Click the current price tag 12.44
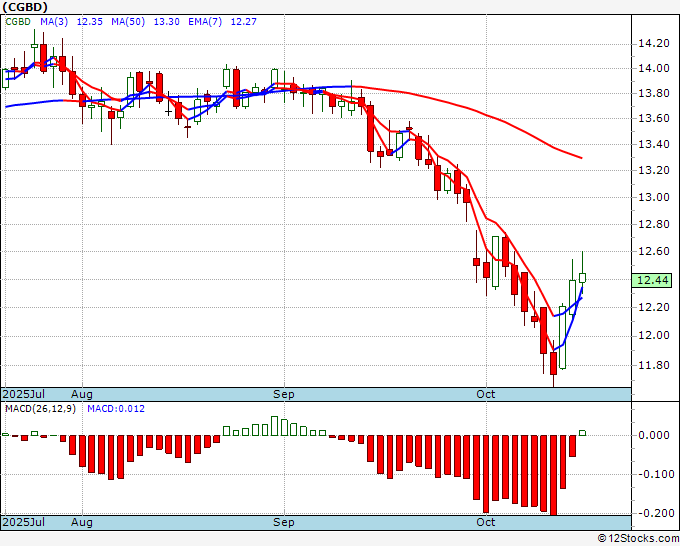The width and height of the screenshot is (680, 546). click(x=653, y=280)
